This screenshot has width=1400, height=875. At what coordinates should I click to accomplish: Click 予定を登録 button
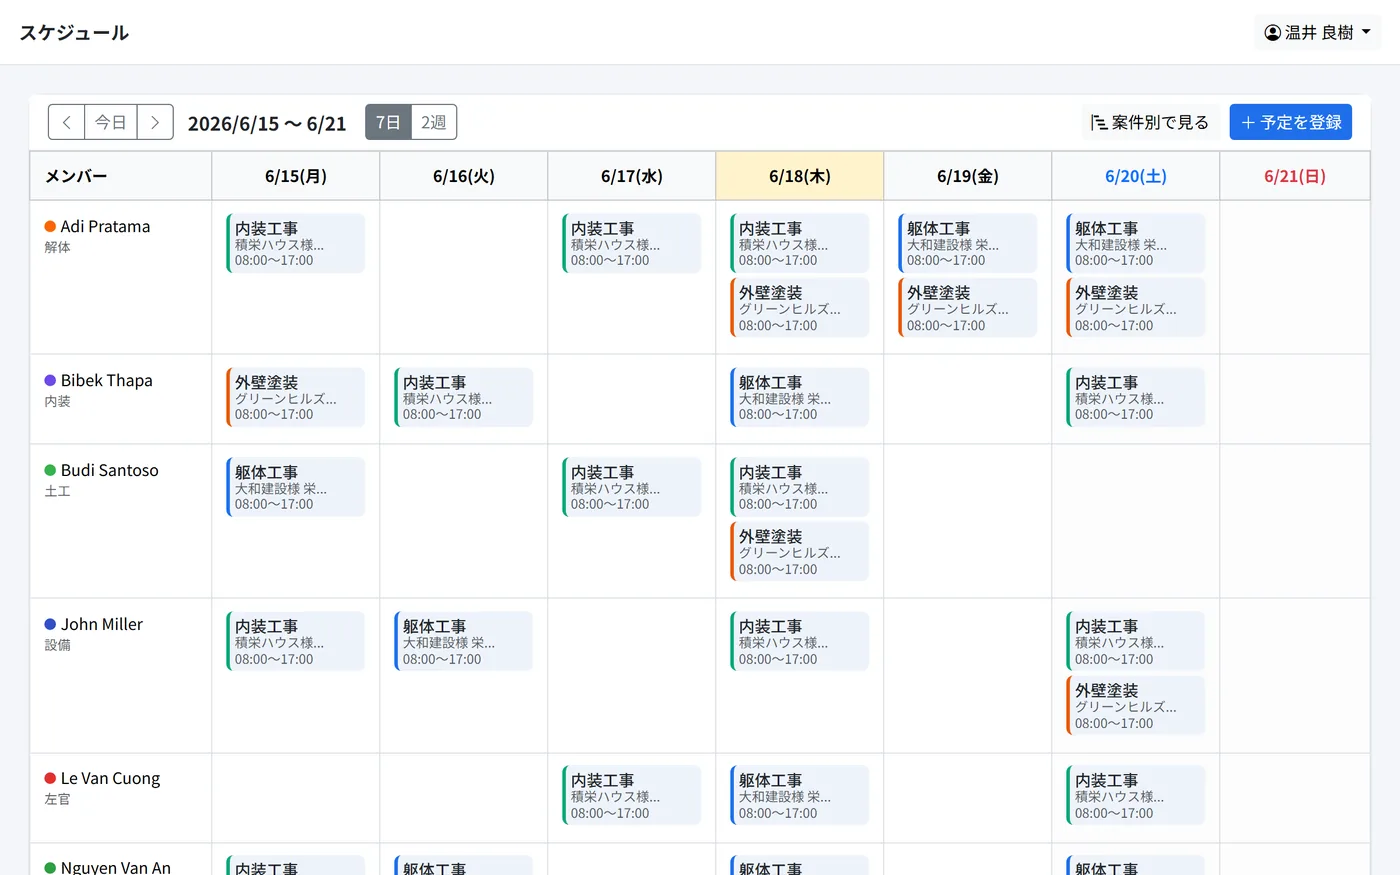tap(1291, 122)
